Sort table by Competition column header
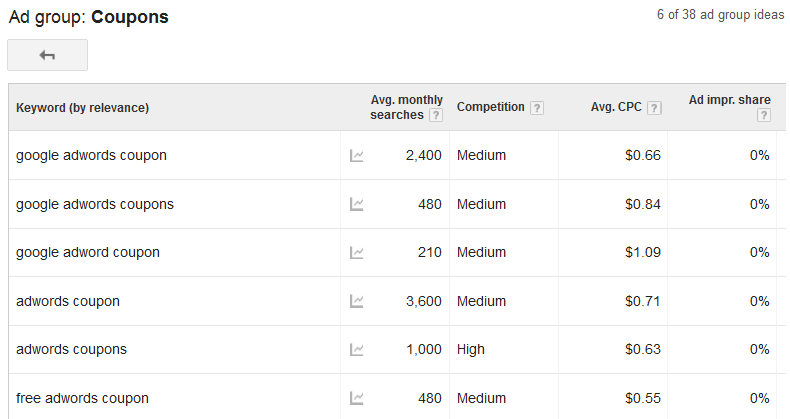The width and height of the screenshot is (790, 419). (x=491, y=107)
